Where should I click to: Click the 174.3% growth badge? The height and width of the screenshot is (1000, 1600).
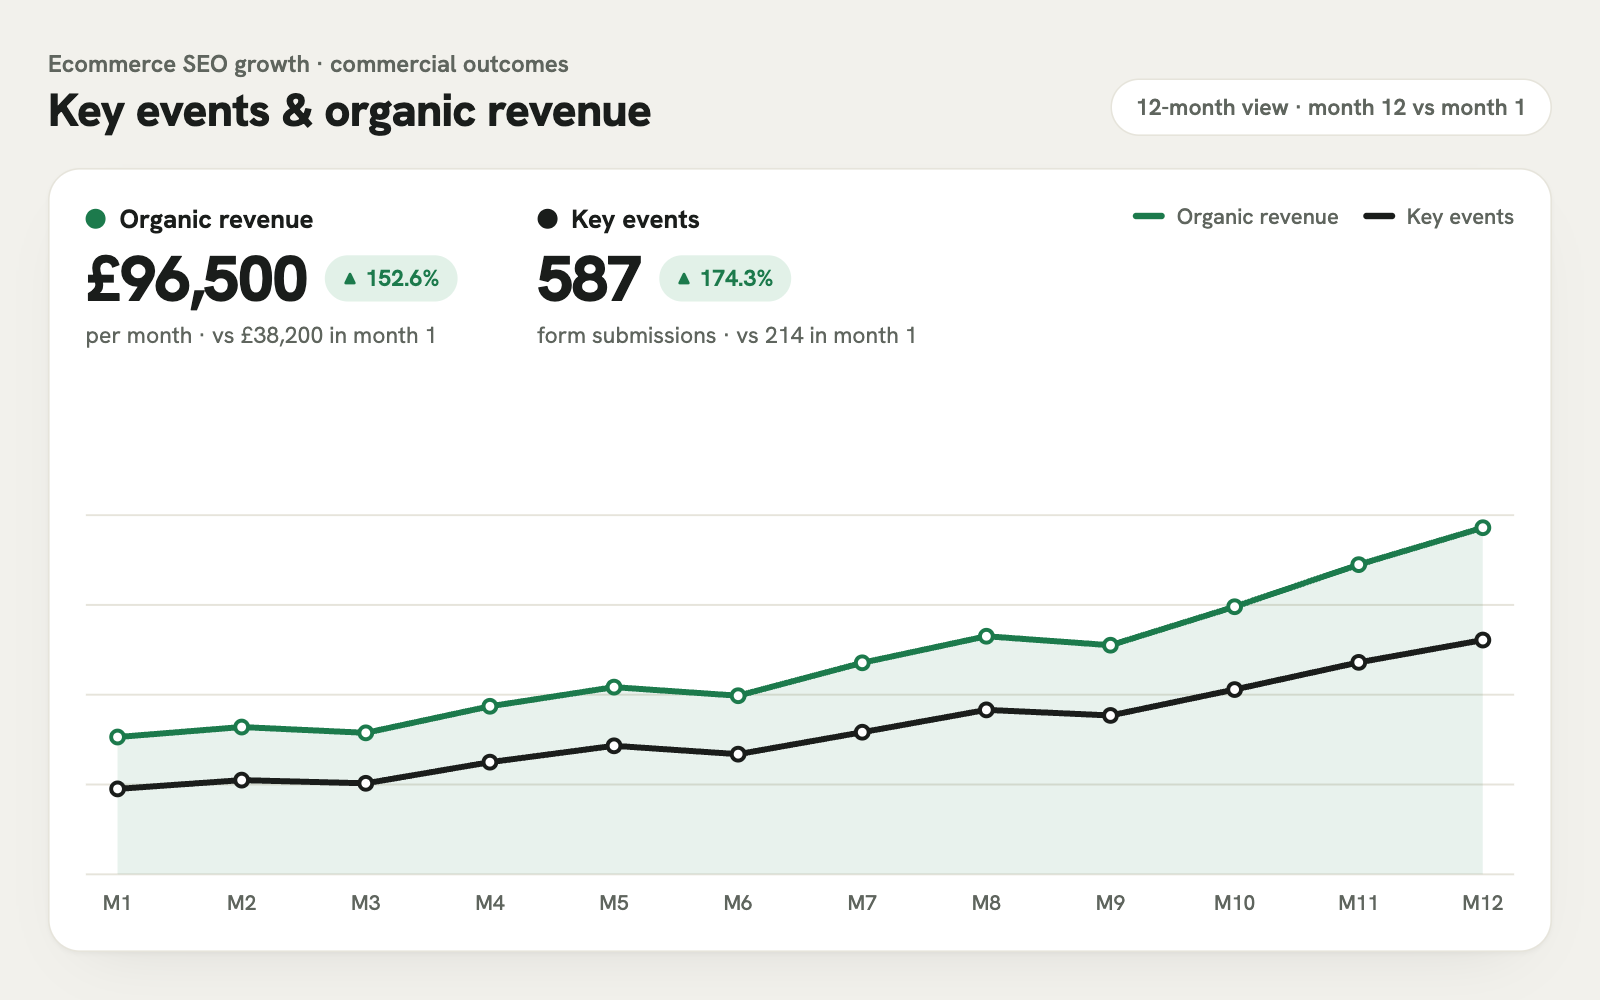pos(725,278)
